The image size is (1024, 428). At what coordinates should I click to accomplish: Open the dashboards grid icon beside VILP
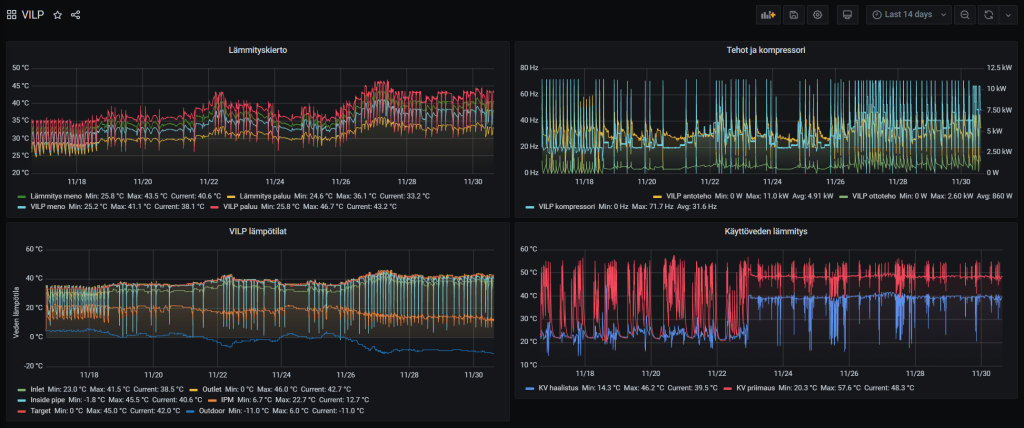coord(12,15)
